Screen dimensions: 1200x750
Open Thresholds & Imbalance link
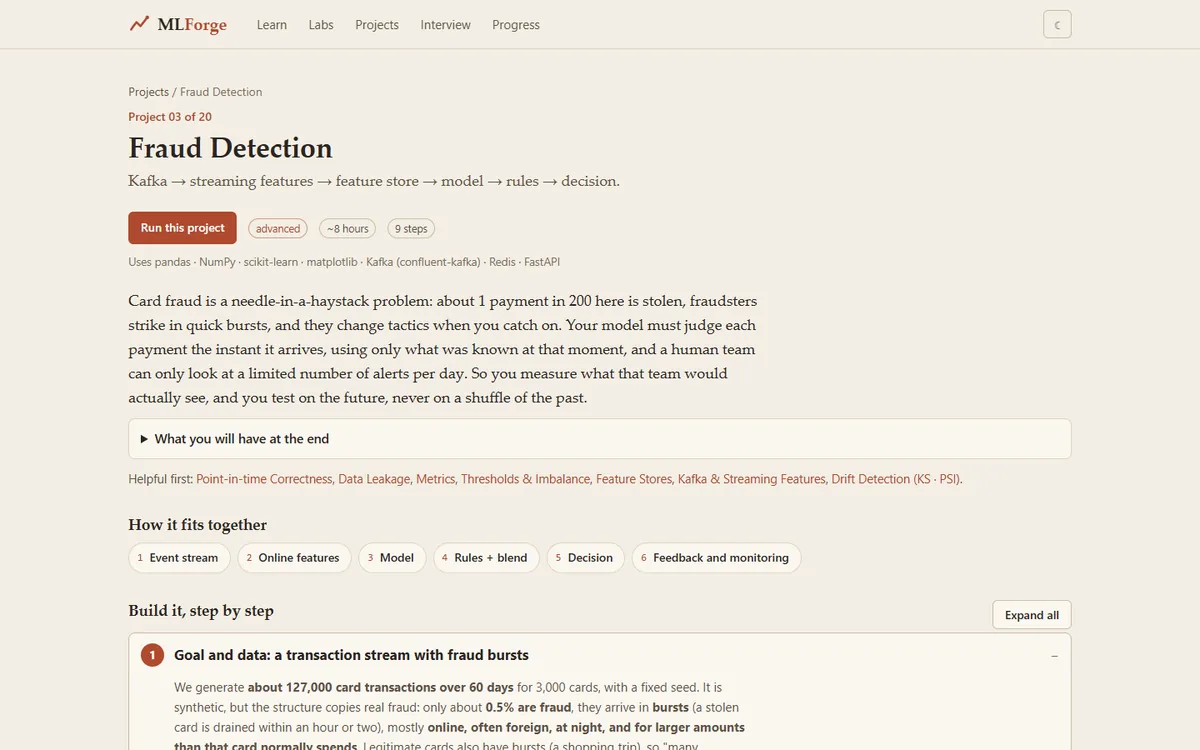tap(525, 479)
